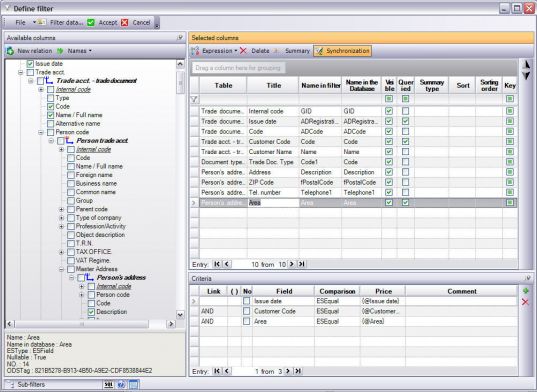Click the New relation button
537x392 pixels.
coord(29,51)
